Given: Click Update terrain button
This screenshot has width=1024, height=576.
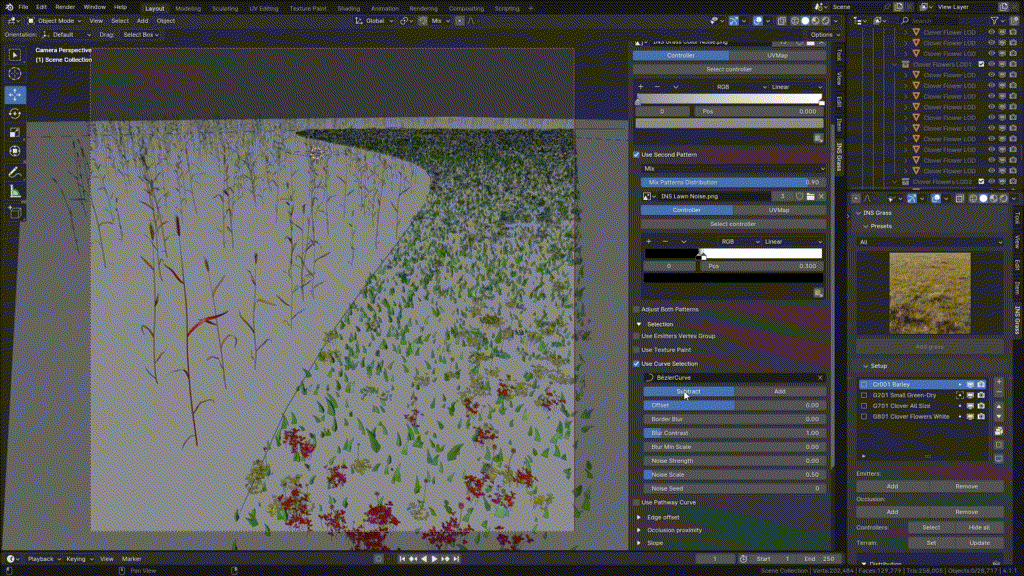Looking at the screenshot, I should point(979,543).
